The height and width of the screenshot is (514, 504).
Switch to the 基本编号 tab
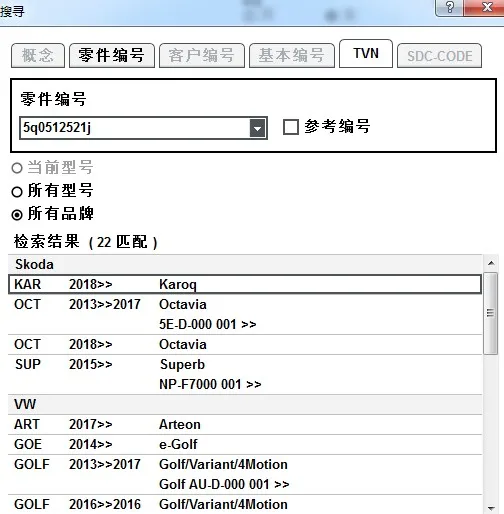pyautogui.click(x=292, y=55)
